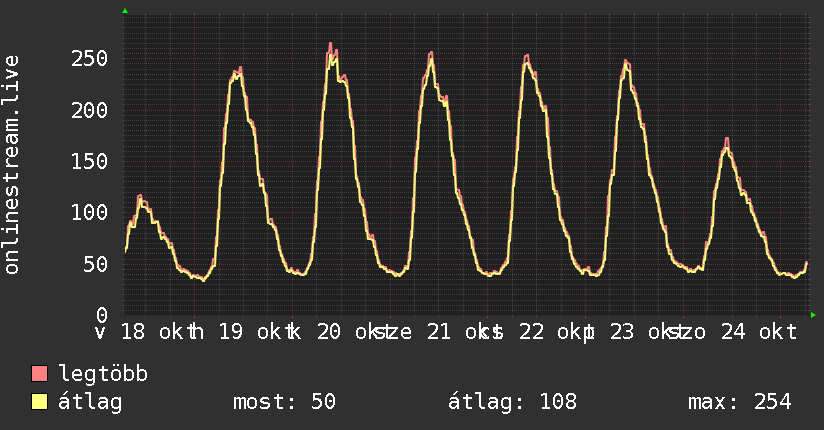This screenshot has height=430, width=824.
Task: Click the onlinestream.live vertical axis title
Action: 12,165
